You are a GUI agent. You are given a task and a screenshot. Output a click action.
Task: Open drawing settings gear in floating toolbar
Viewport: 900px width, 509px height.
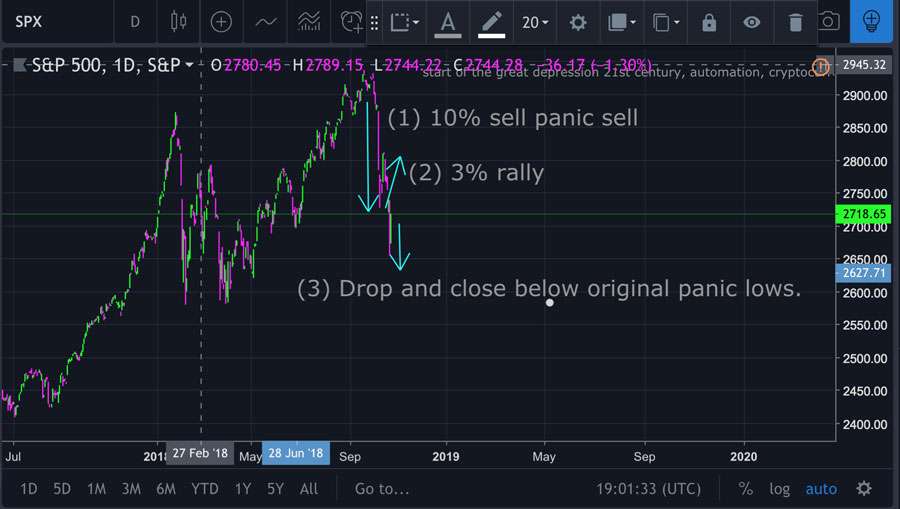[577, 22]
